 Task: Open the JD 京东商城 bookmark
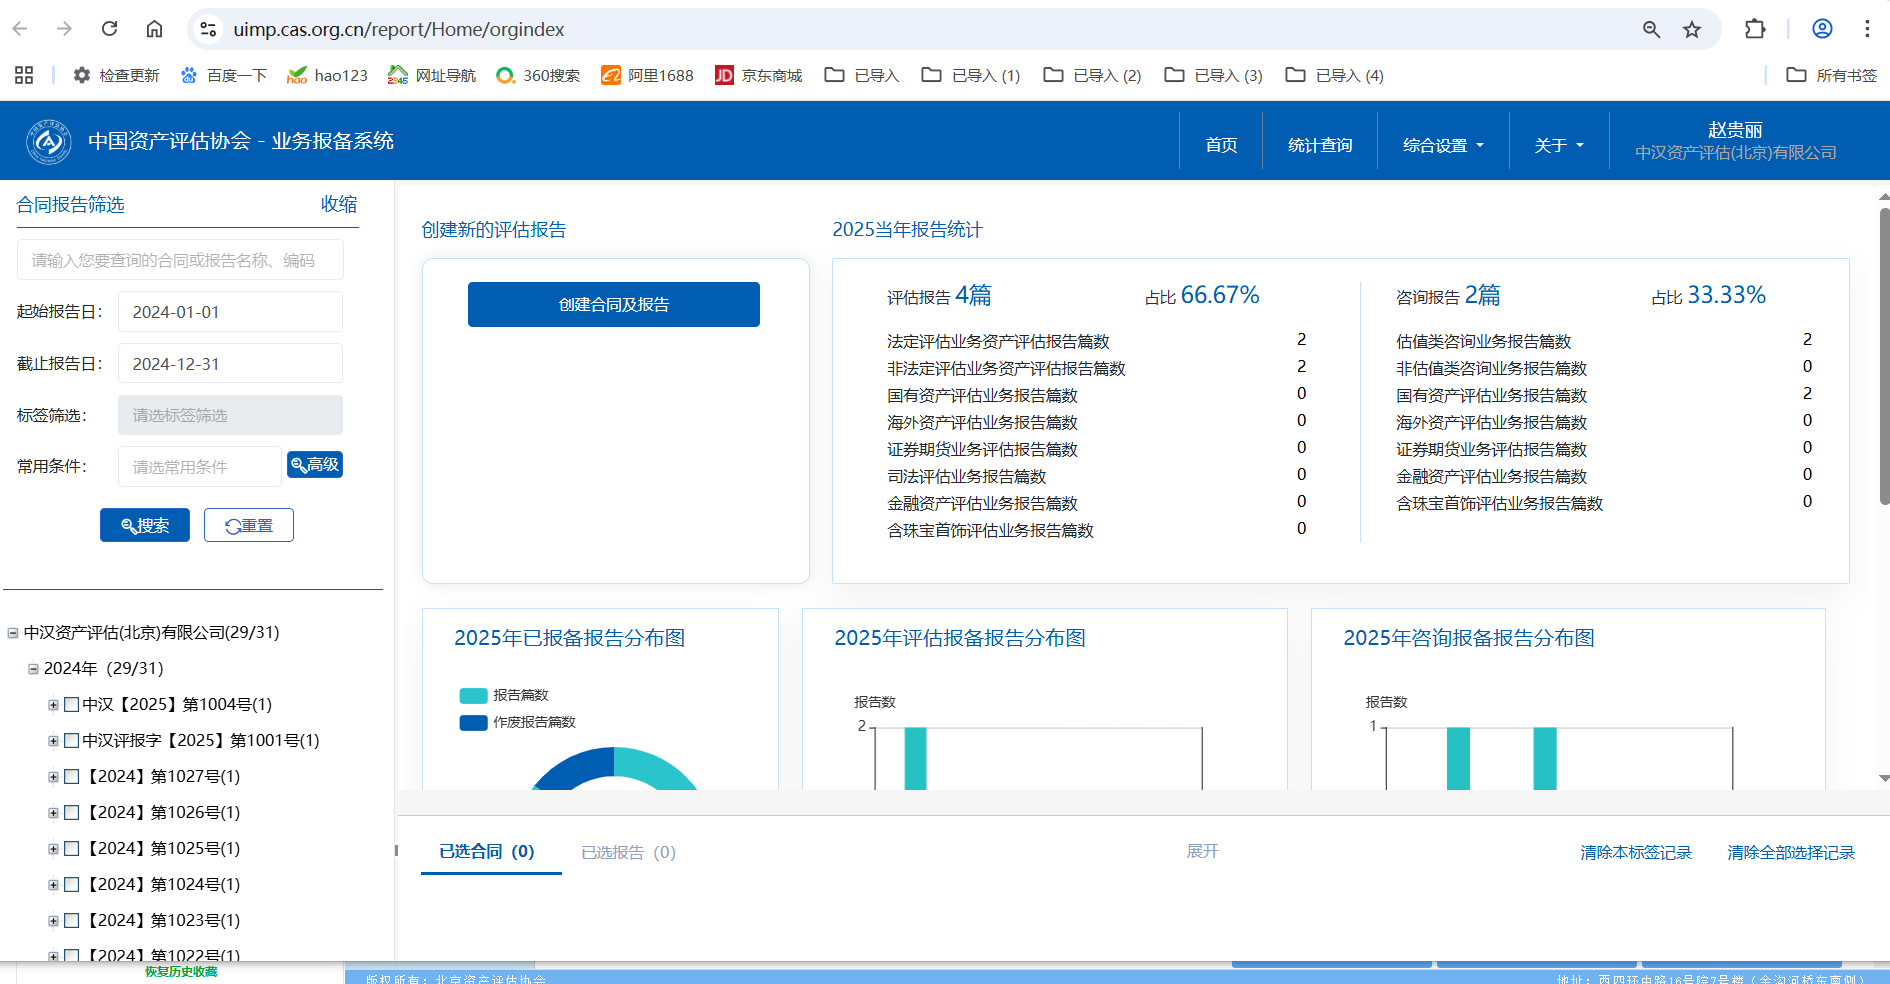click(x=759, y=75)
